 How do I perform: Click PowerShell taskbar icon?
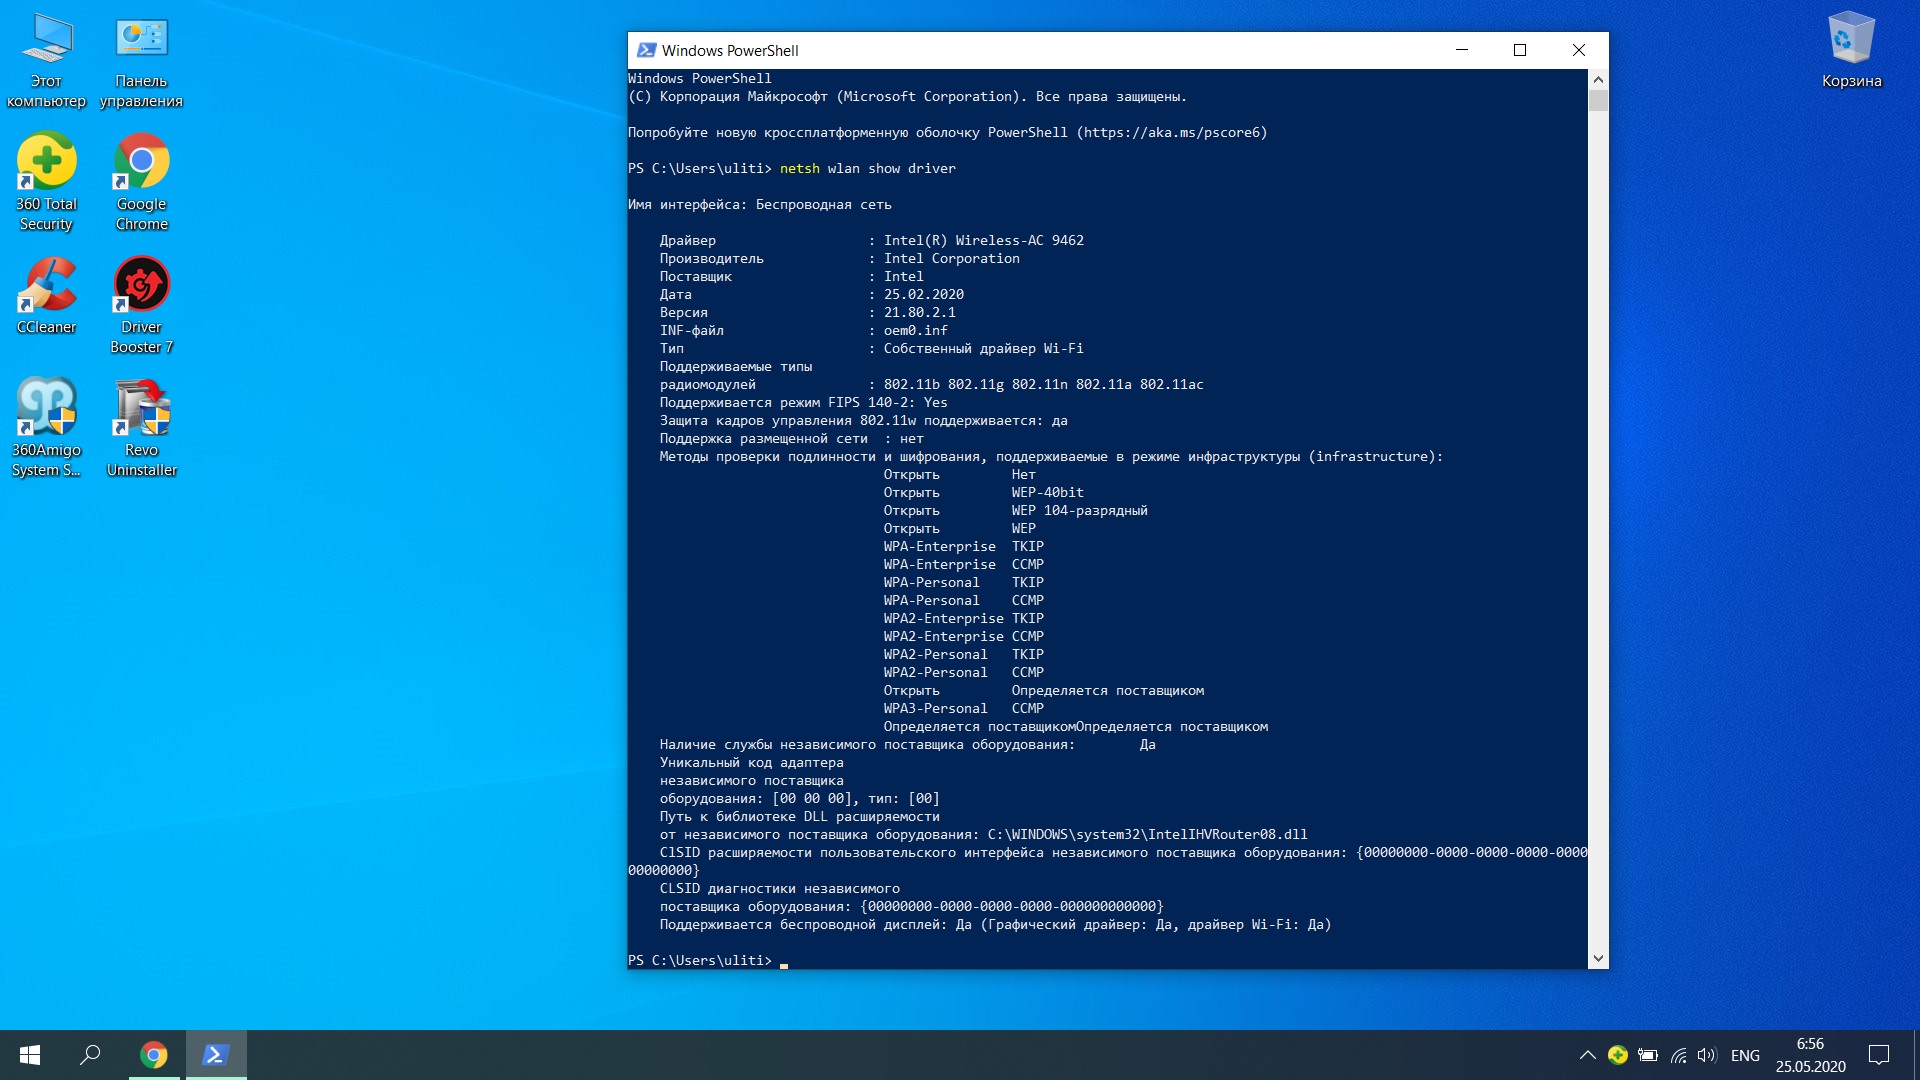click(215, 1055)
